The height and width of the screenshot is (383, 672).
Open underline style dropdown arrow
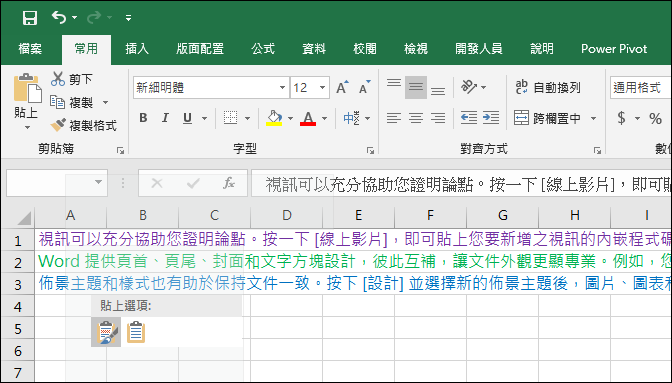204,118
